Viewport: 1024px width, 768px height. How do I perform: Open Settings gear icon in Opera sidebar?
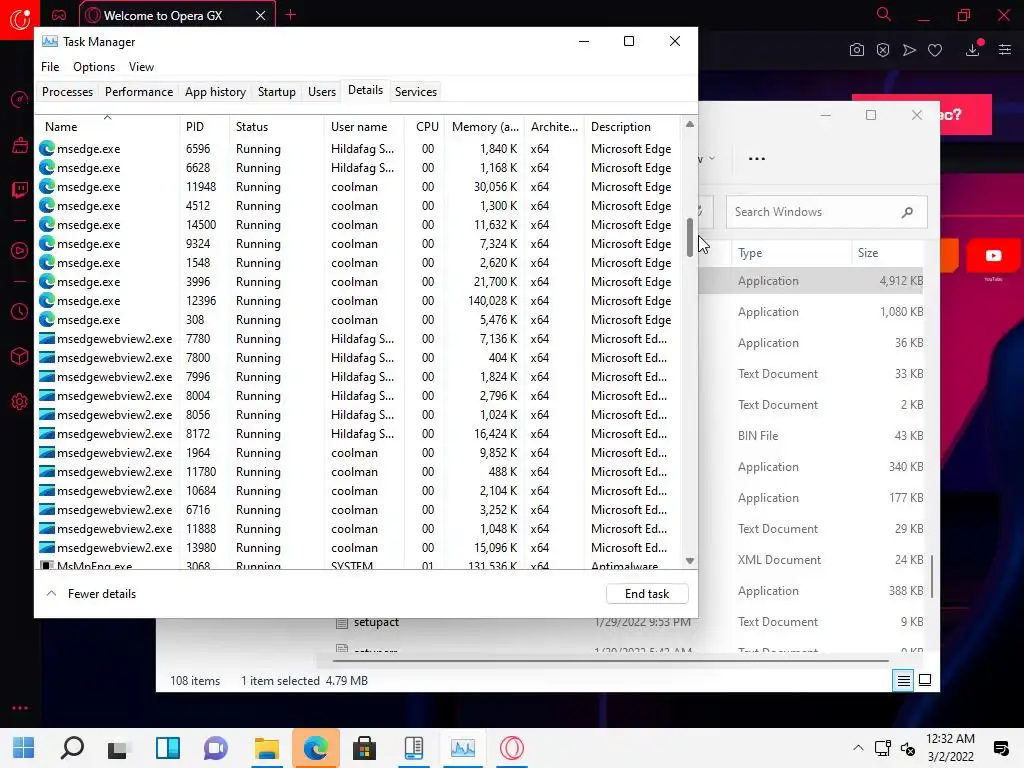20,402
